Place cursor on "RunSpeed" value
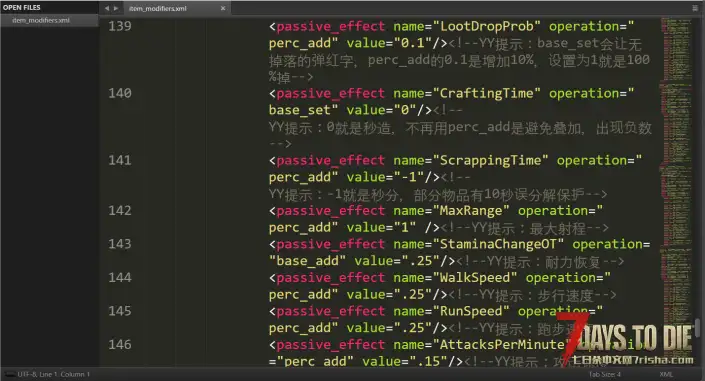This screenshot has height=381, width=705. (471, 311)
